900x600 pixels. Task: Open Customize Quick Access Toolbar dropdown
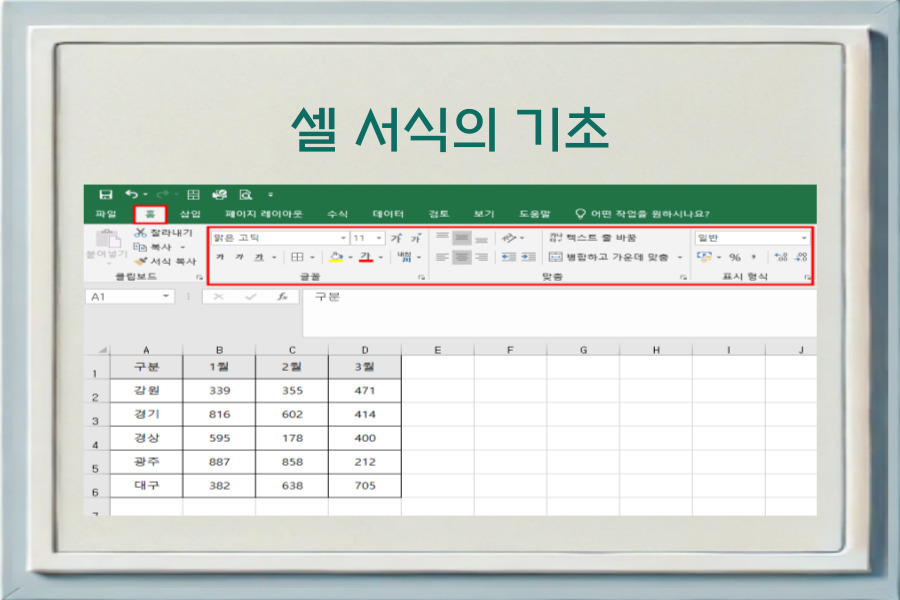270,195
